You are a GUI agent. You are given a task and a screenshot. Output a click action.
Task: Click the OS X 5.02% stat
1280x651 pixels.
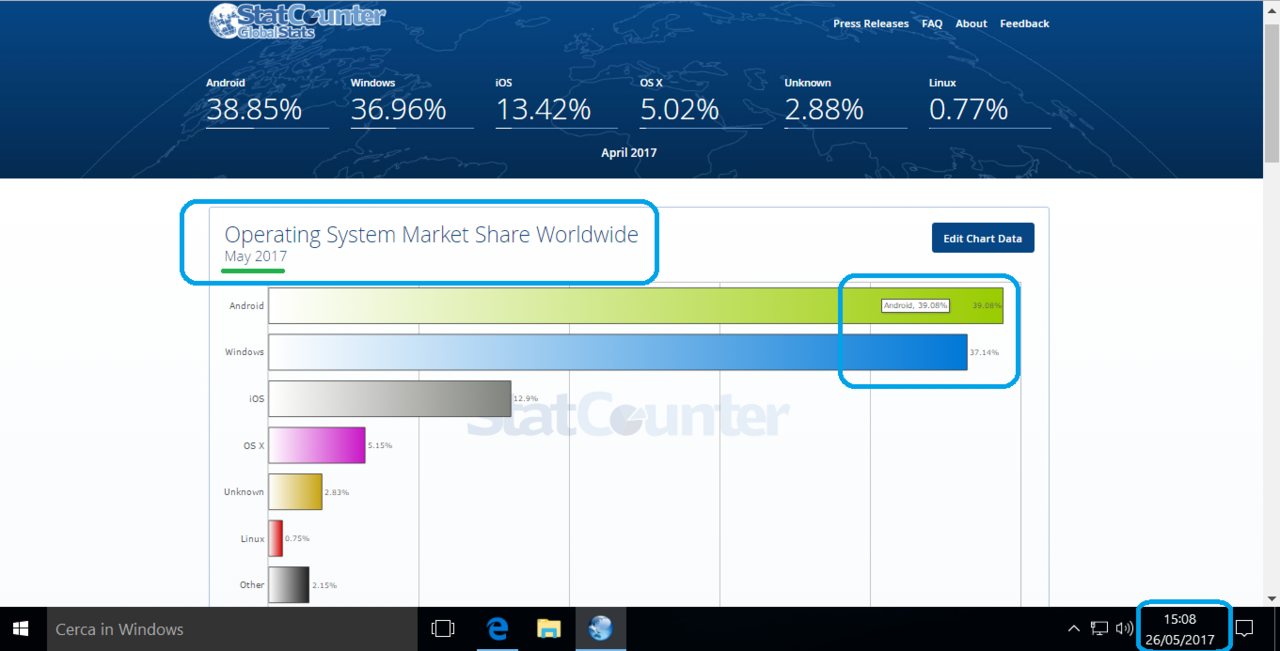click(701, 102)
